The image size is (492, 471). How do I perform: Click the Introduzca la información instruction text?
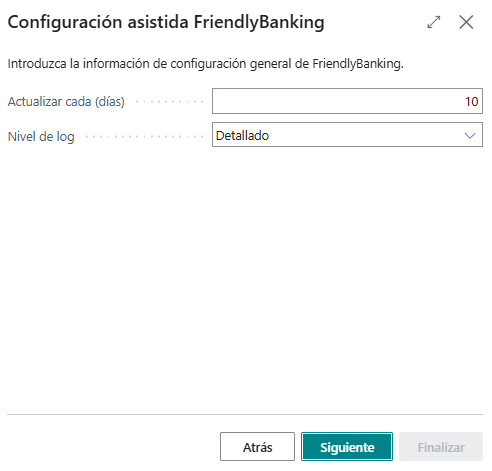205,64
